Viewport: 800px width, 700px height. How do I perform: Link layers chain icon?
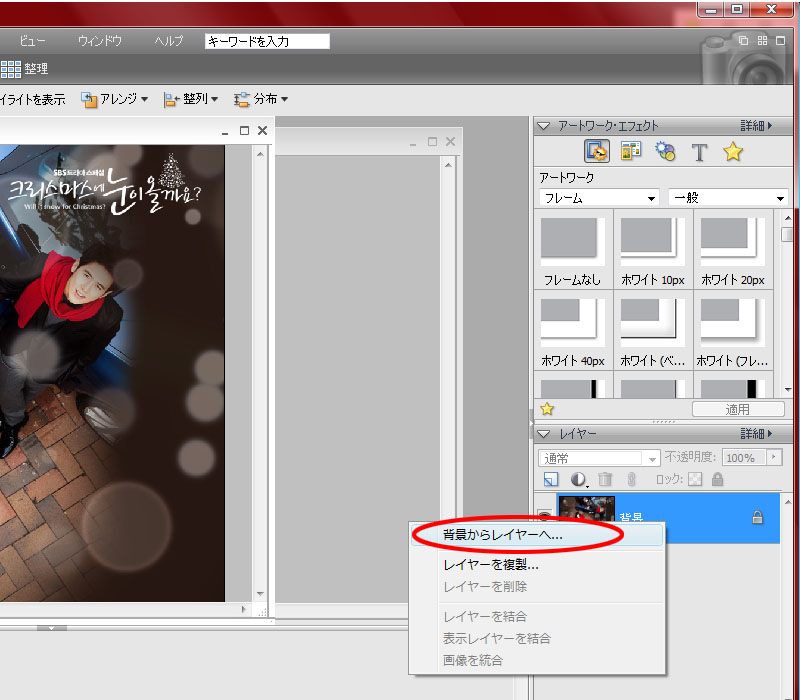coord(632,479)
